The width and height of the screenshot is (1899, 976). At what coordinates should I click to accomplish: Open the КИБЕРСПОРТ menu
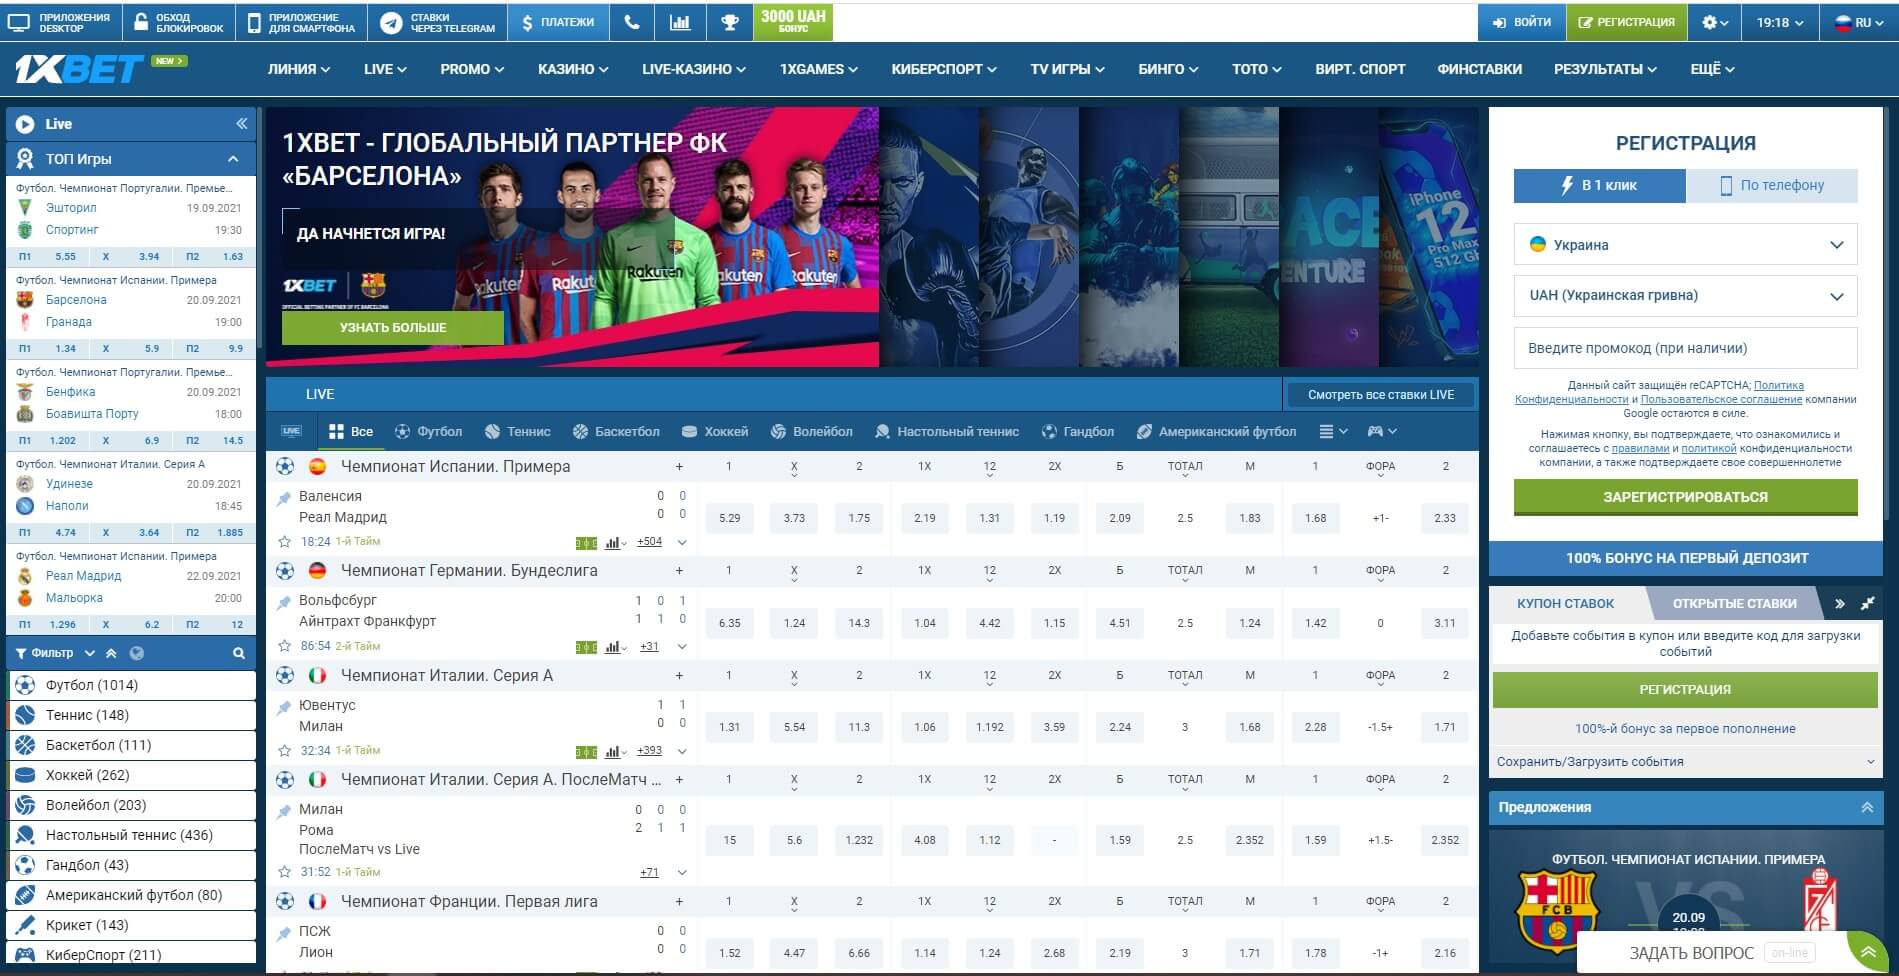[x=944, y=69]
